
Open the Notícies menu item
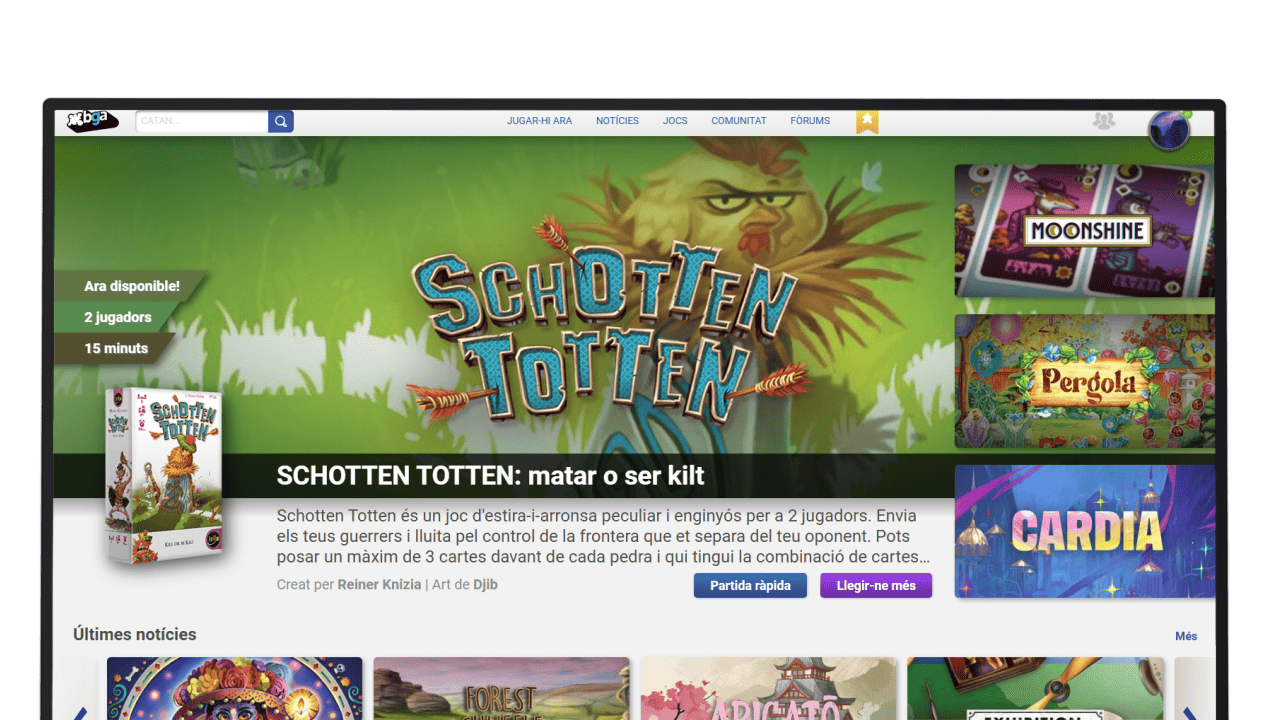click(x=617, y=121)
